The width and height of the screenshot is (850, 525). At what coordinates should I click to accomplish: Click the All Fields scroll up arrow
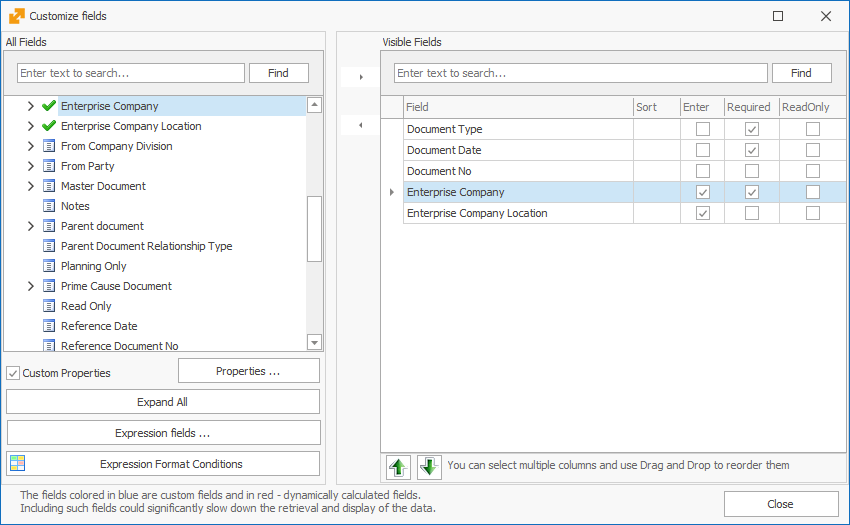(314, 105)
